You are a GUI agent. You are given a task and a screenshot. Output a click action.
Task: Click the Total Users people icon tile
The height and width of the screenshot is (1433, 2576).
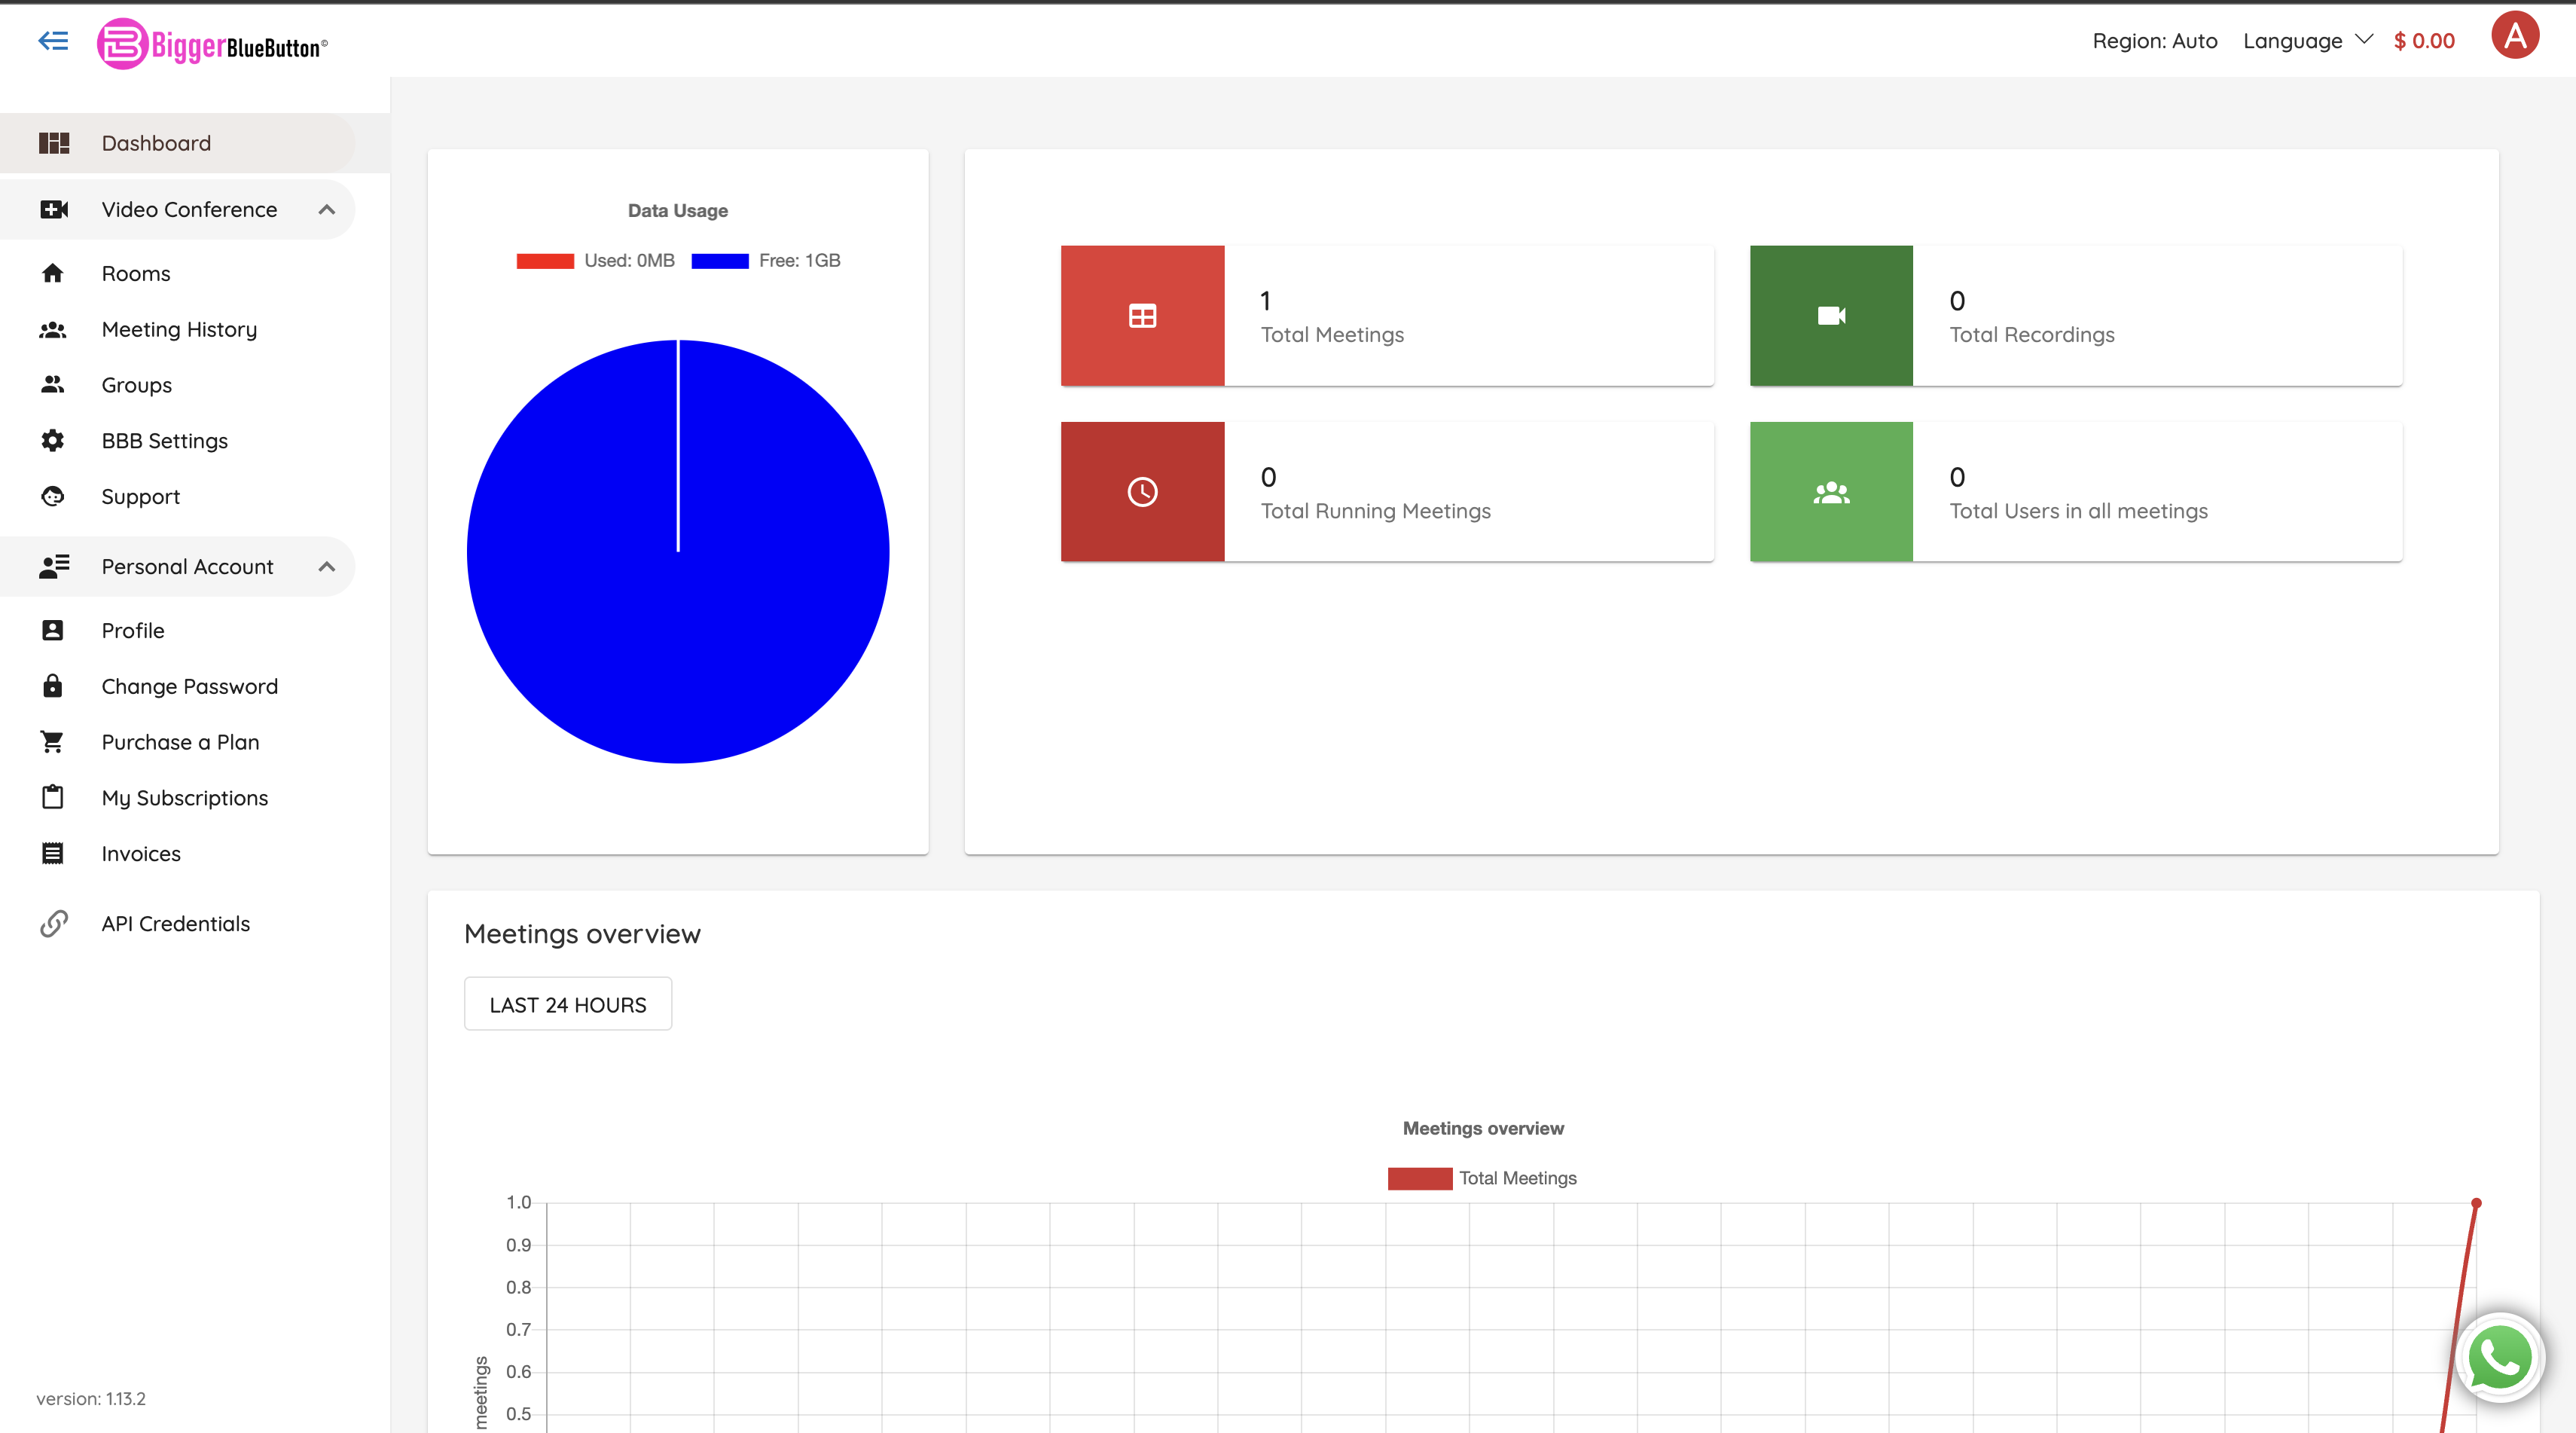coord(1830,492)
